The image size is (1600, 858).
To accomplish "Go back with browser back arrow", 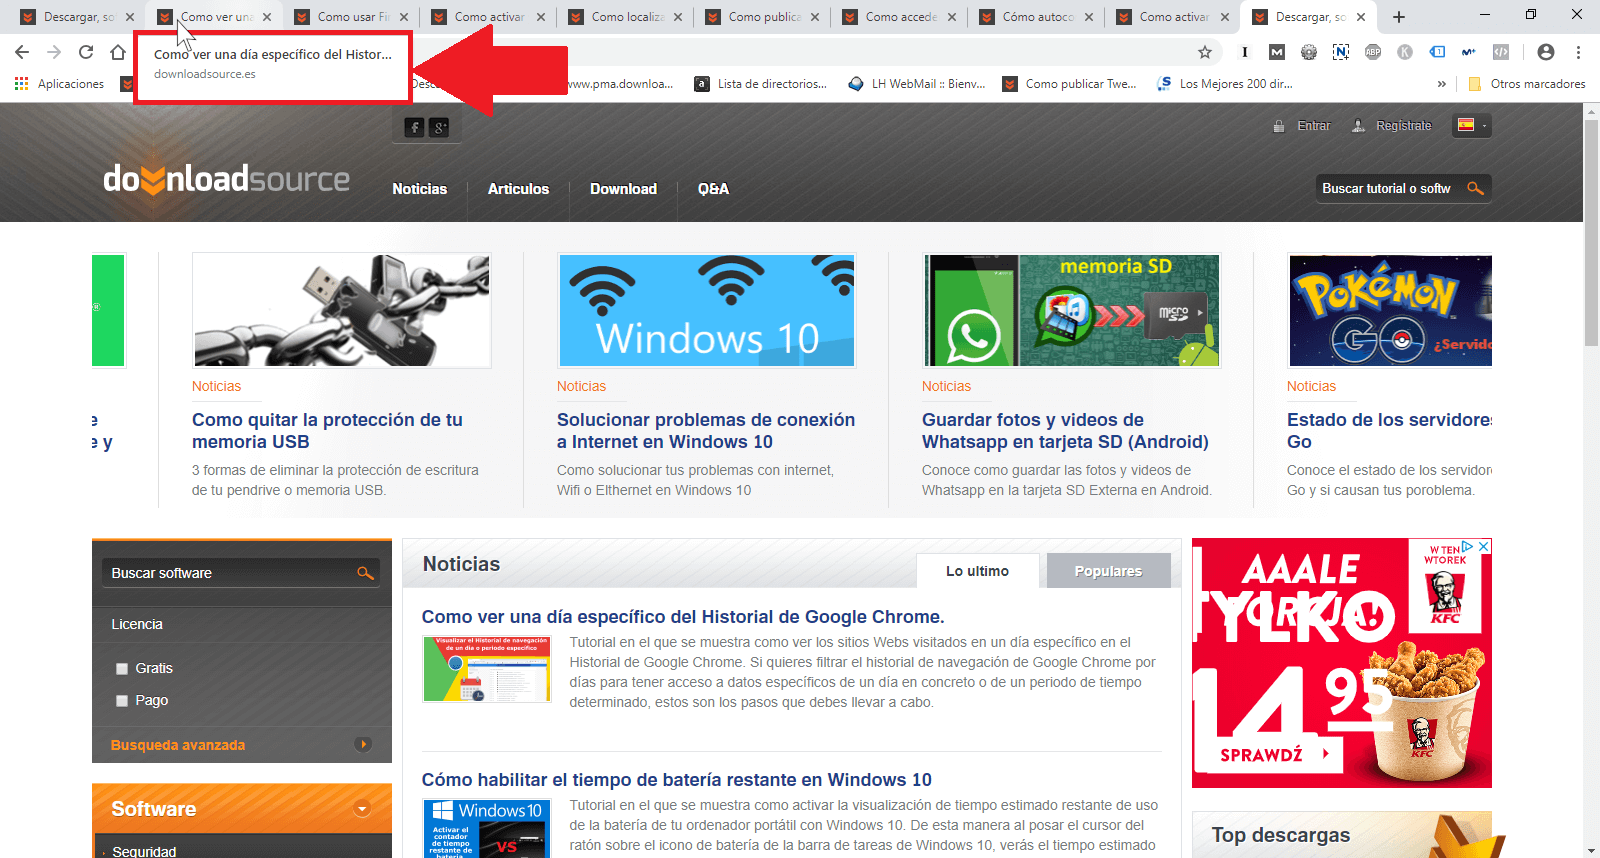I will 22,52.
